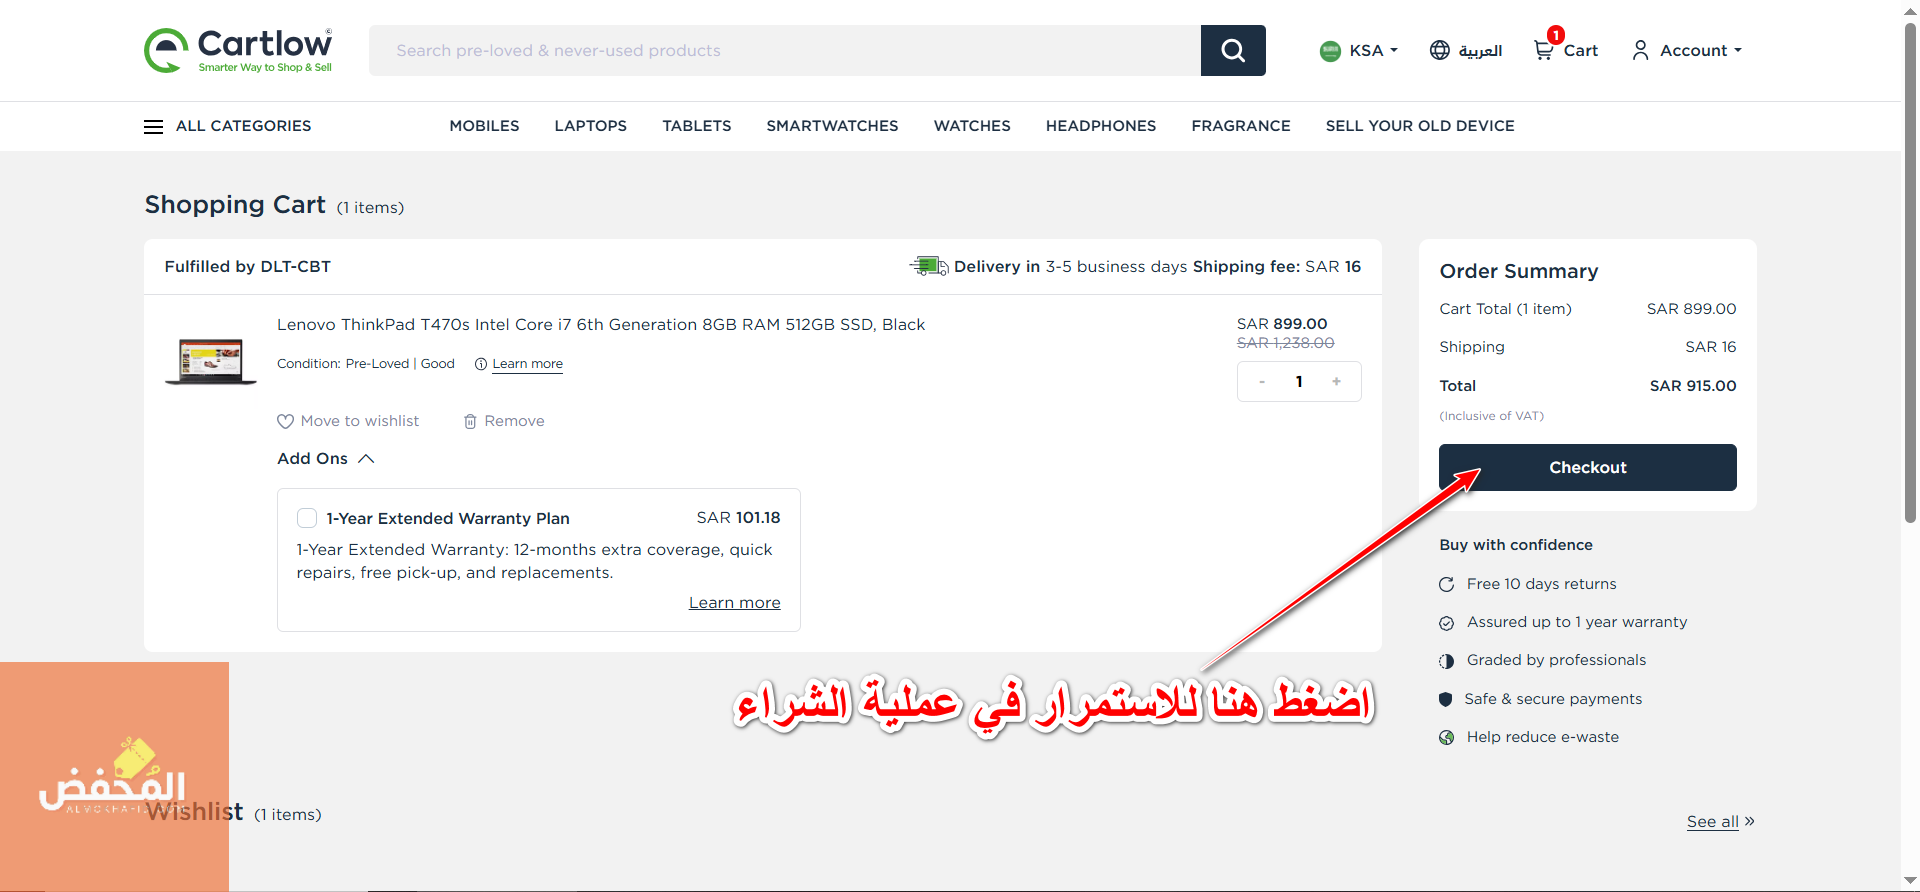This screenshot has height=892, width=1920.
Task: Click the Buy with confidence heading
Action: click(1516, 545)
